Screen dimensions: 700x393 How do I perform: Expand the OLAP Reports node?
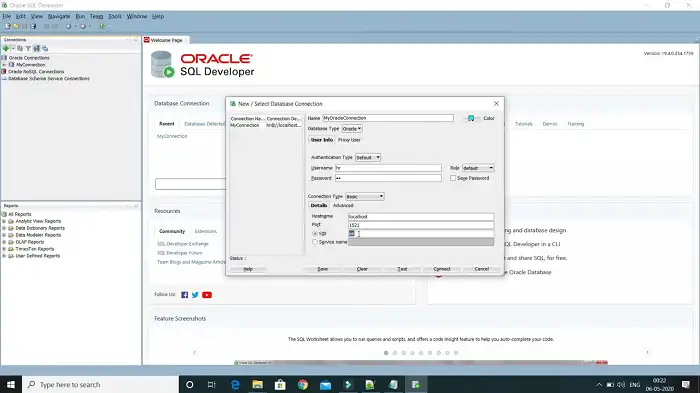pos(4,242)
